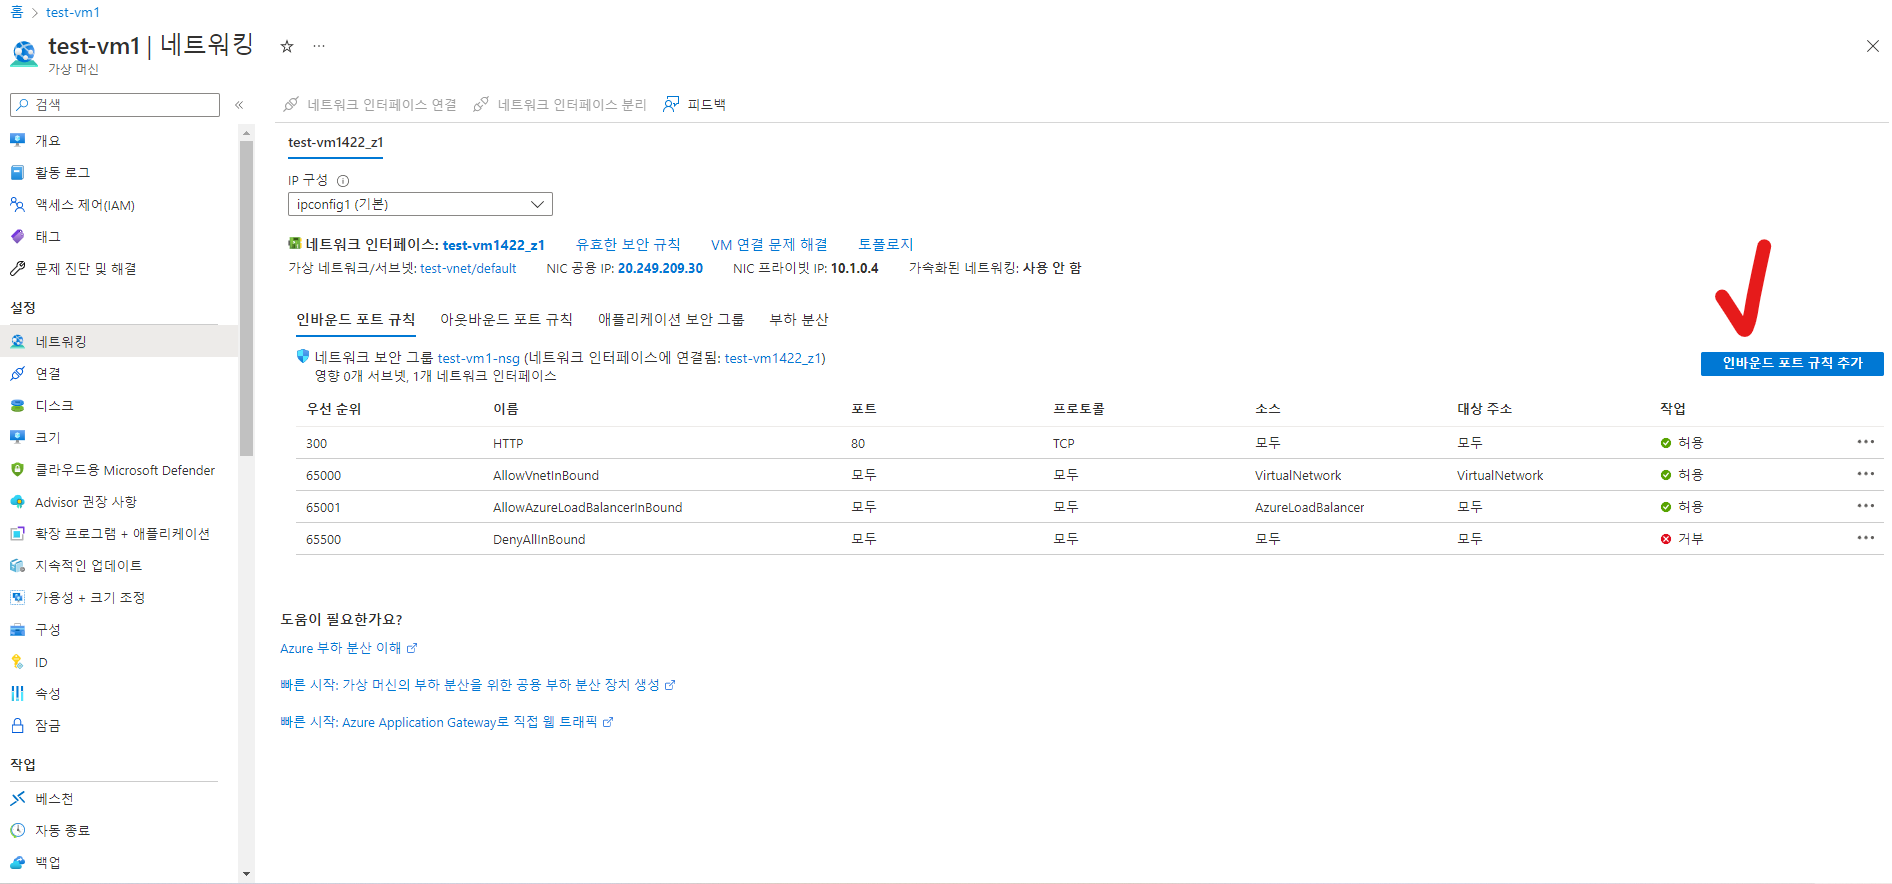This screenshot has width=1892, height=884.
Task: Open the ellipsis menu for the HTTP rule
Action: coord(1866,442)
